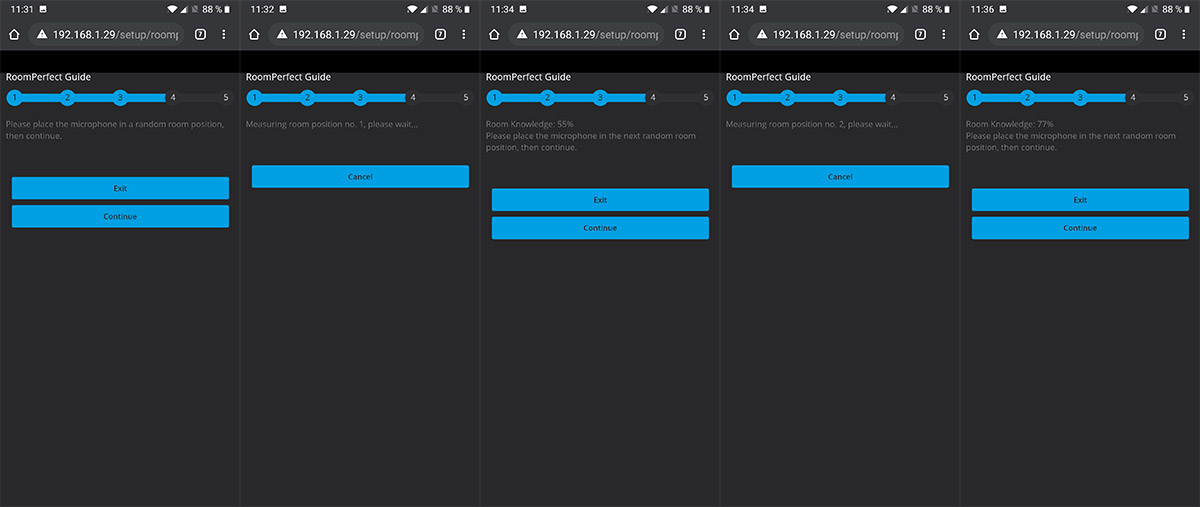Click Continue on the 11:31 screen

pos(120,216)
